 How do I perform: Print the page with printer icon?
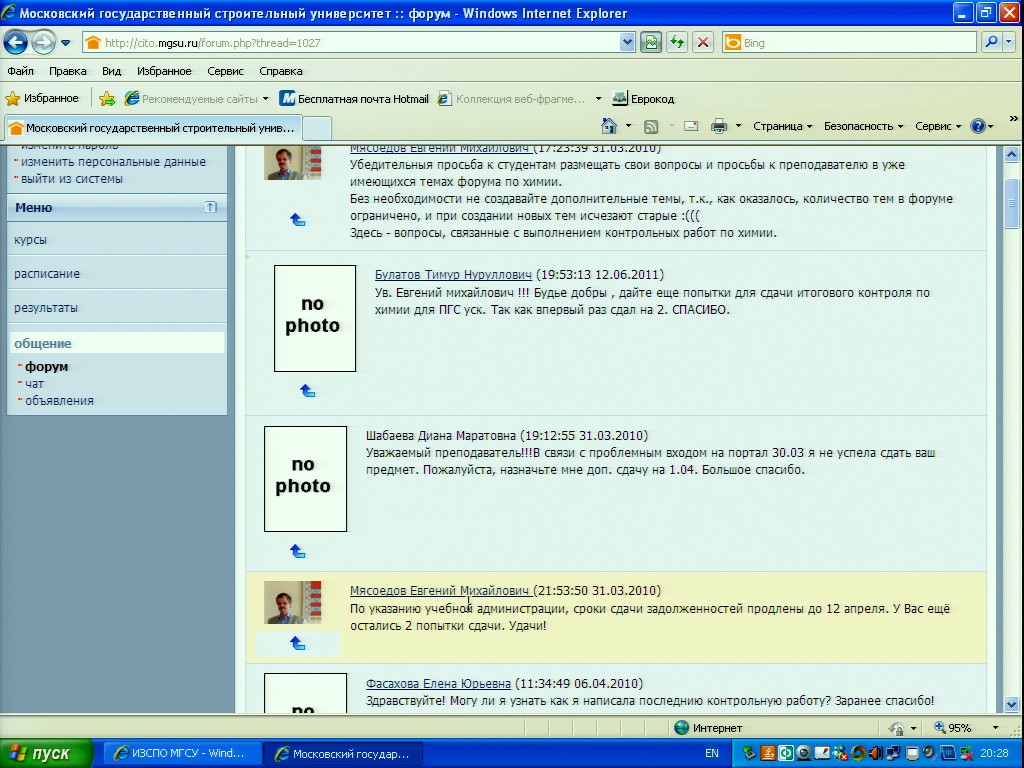pyautogui.click(x=718, y=126)
